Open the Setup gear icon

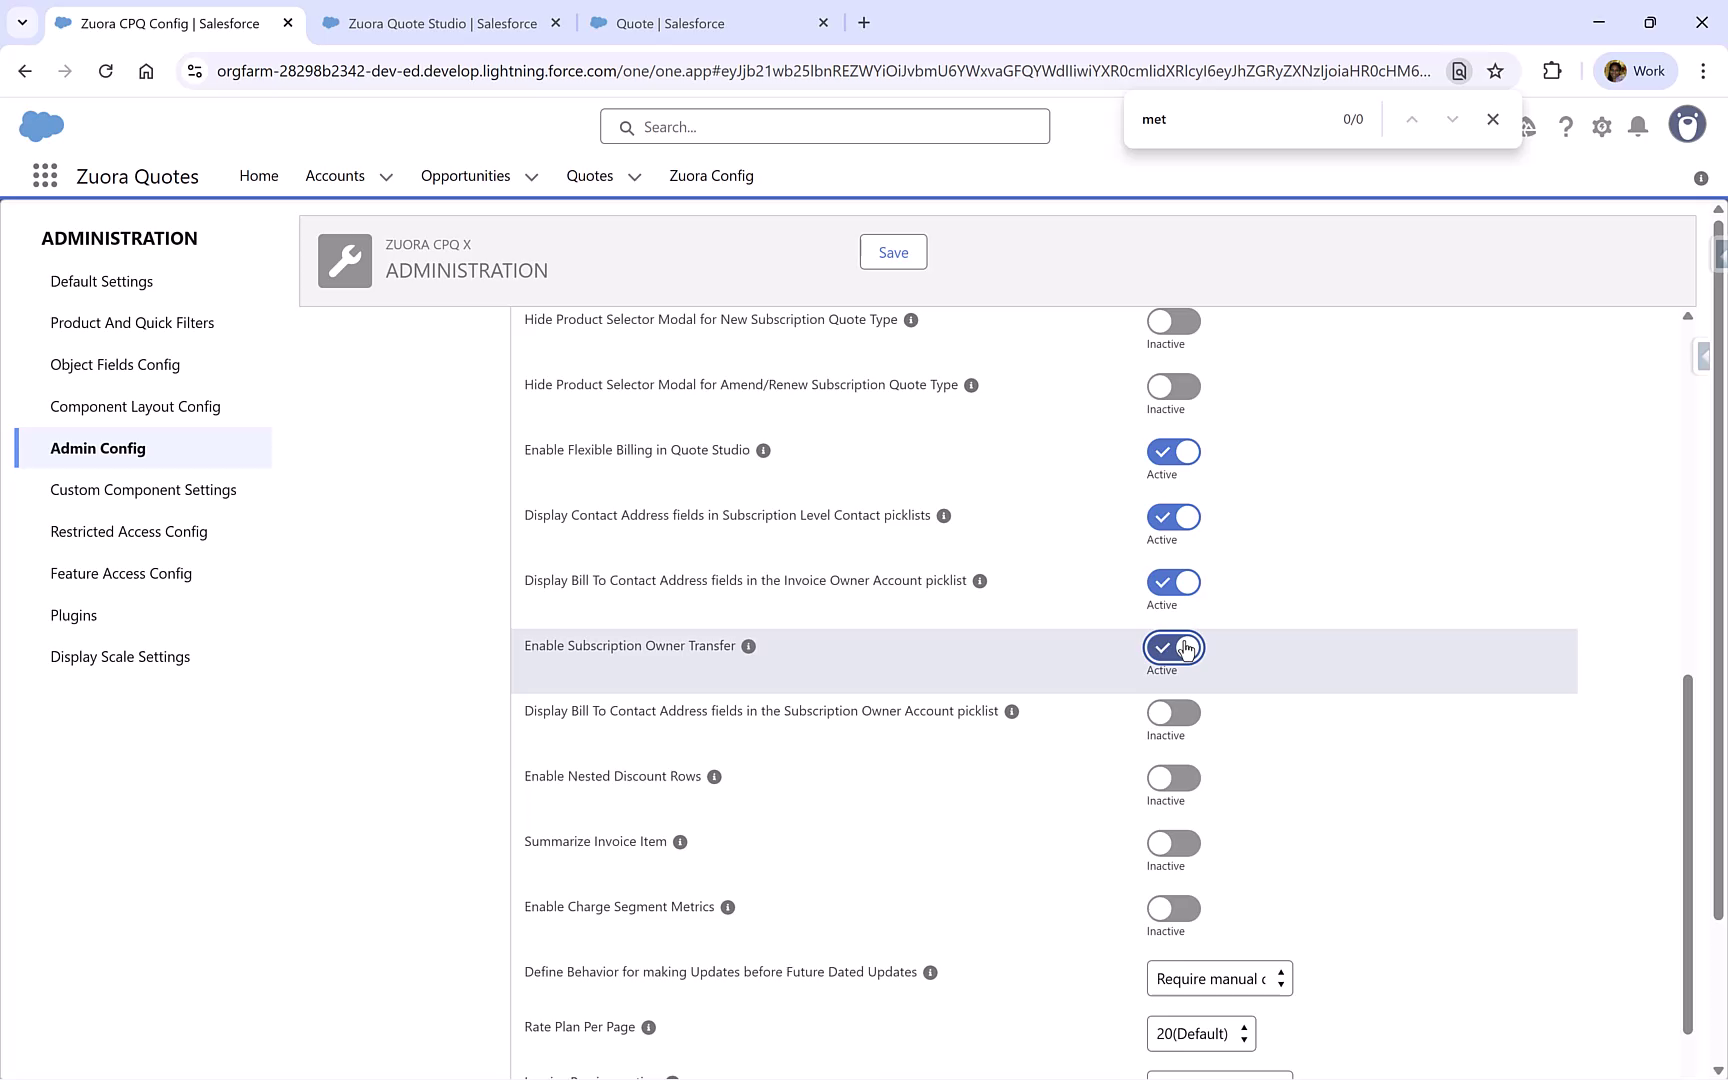point(1601,126)
